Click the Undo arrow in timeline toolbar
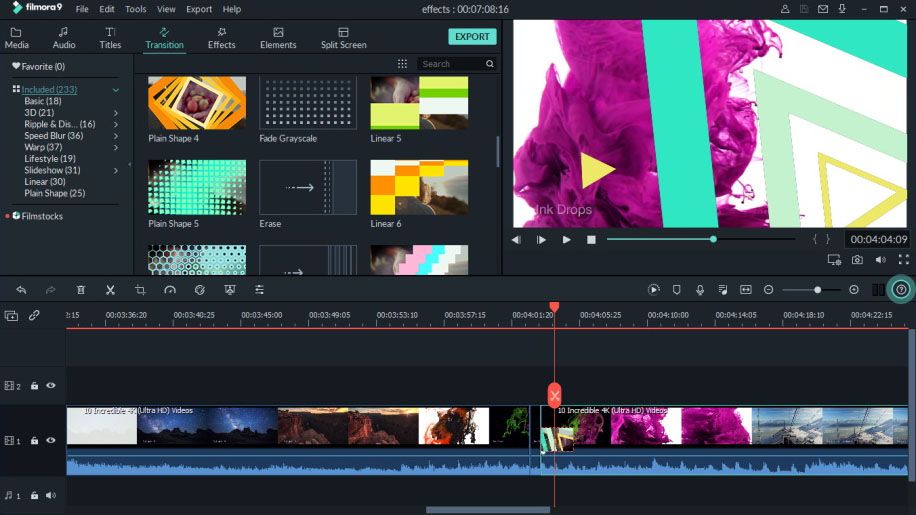 tap(21, 290)
